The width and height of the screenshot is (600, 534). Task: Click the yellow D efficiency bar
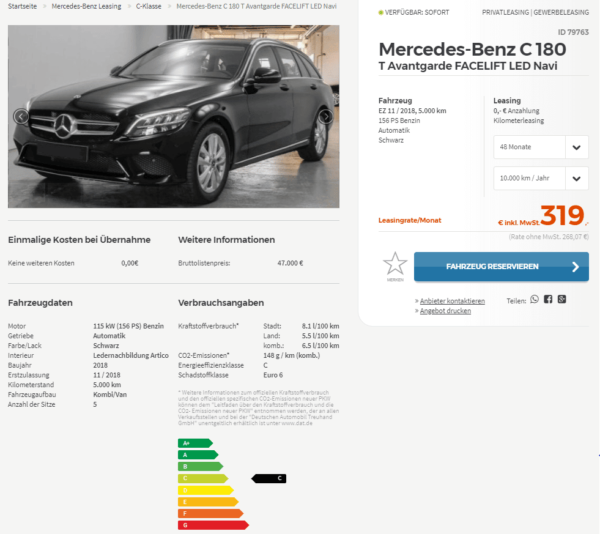point(205,490)
